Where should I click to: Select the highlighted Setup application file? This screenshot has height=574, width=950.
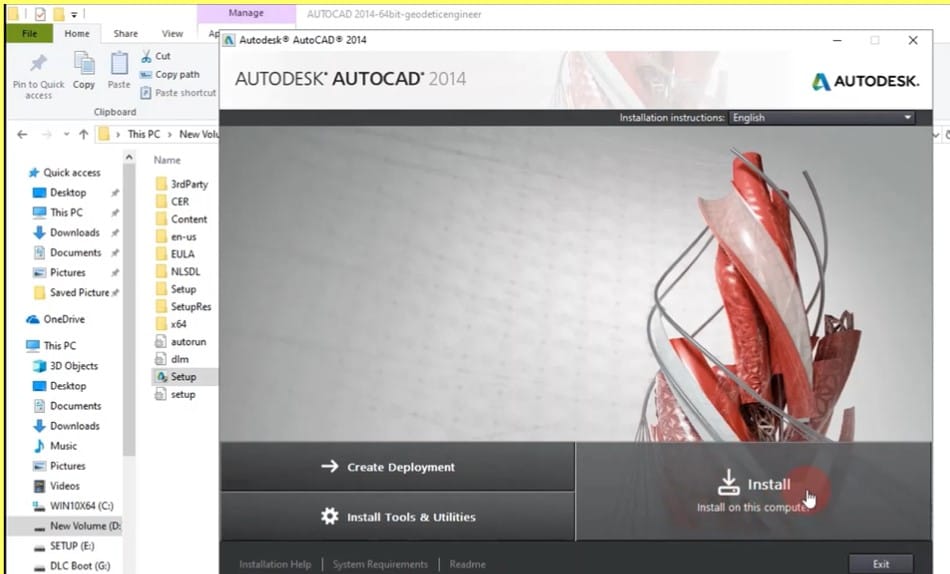(x=183, y=377)
